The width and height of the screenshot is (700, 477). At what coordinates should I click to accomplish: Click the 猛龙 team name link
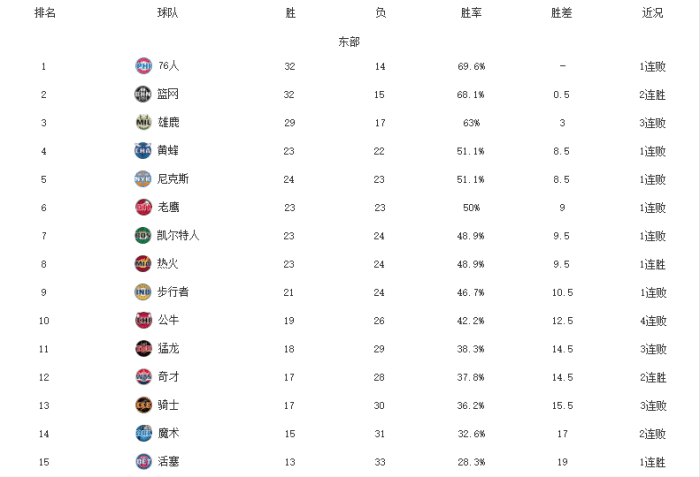click(x=168, y=349)
